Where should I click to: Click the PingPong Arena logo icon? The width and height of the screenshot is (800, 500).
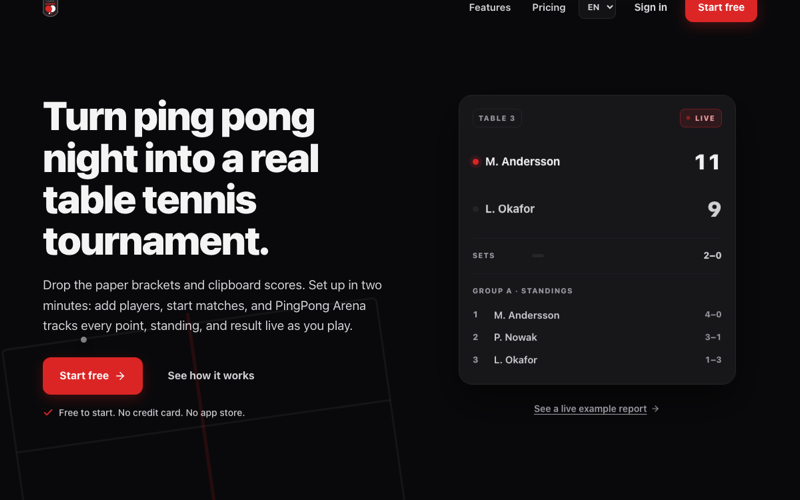[x=50, y=8]
